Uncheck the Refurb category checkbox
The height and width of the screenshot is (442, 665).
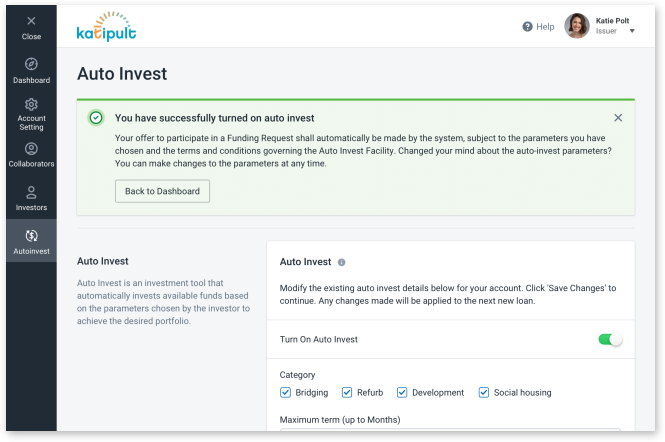click(x=347, y=392)
